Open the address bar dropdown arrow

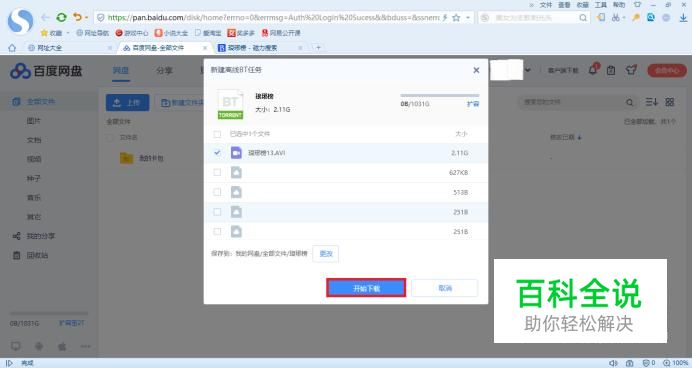[x=468, y=18]
